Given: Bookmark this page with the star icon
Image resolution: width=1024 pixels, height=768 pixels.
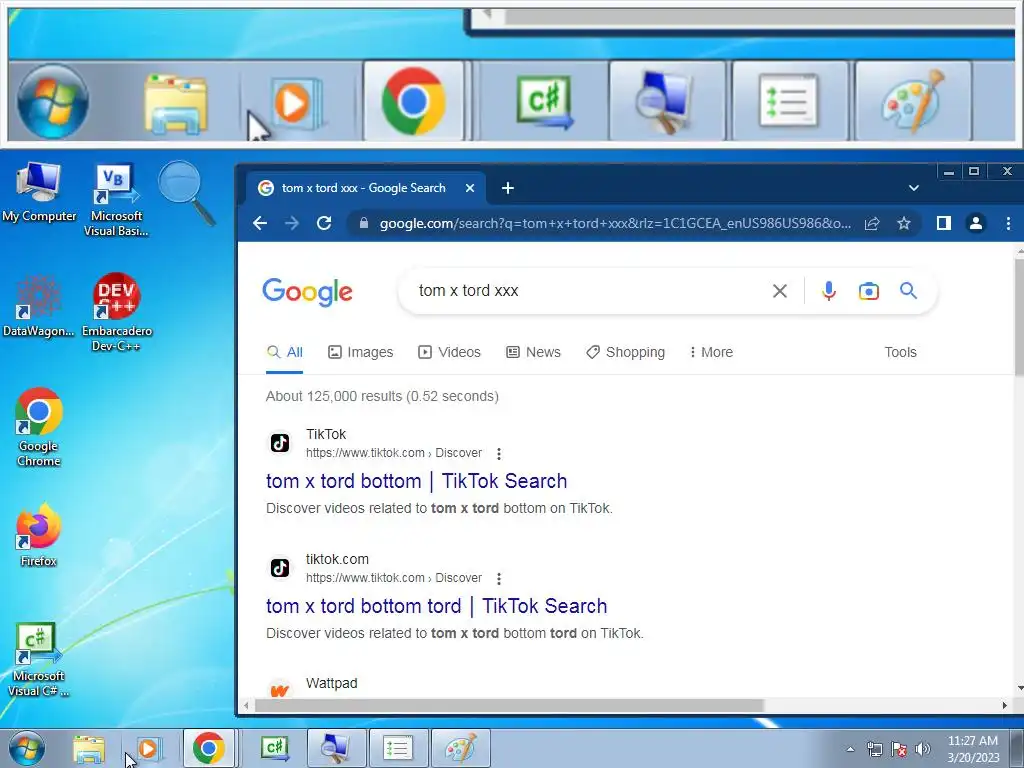Looking at the screenshot, I should (x=904, y=223).
